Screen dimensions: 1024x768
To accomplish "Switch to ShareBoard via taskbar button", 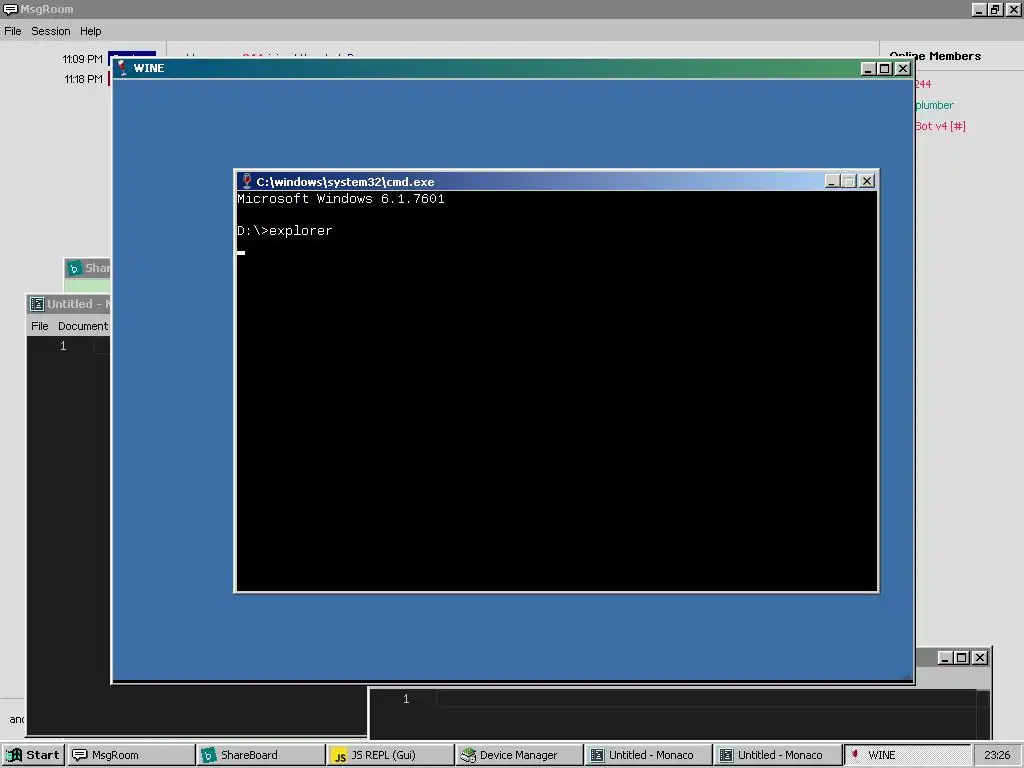I will pos(261,755).
